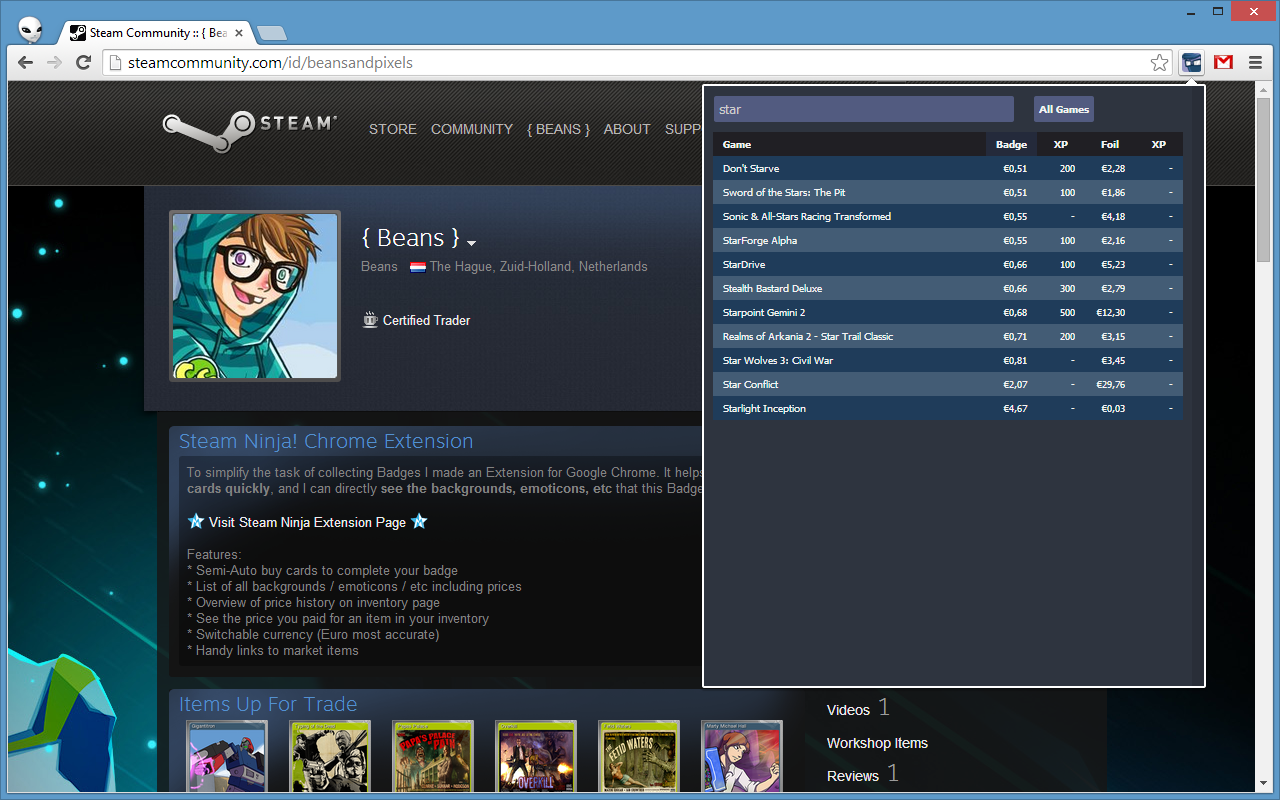
Task: Sort the list by Badge column
Action: tap(1011, 144)
